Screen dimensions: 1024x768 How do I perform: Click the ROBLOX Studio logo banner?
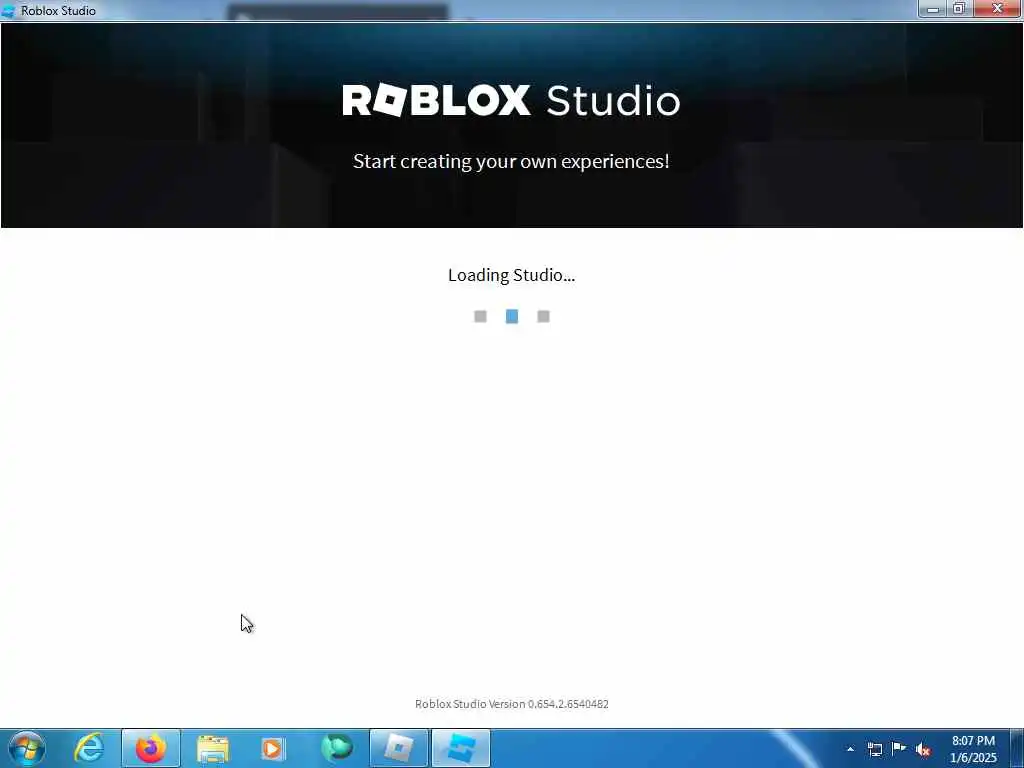coord(511,101)
